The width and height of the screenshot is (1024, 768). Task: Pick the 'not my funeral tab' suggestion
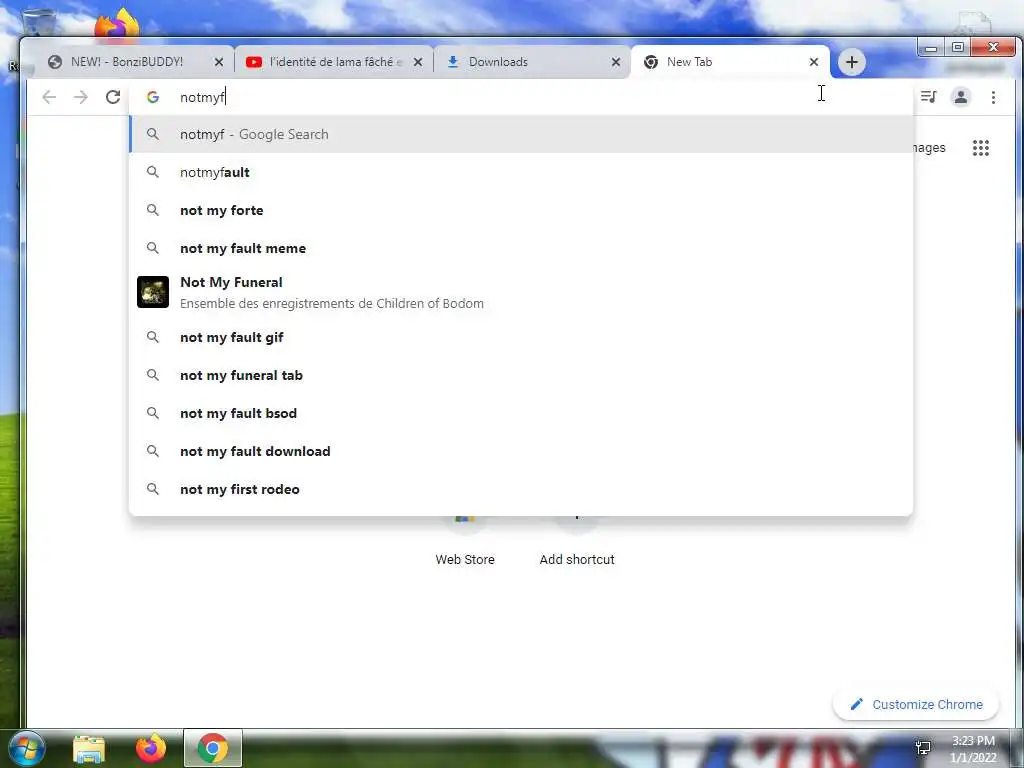pyautogui.click(x=521, y=375)
